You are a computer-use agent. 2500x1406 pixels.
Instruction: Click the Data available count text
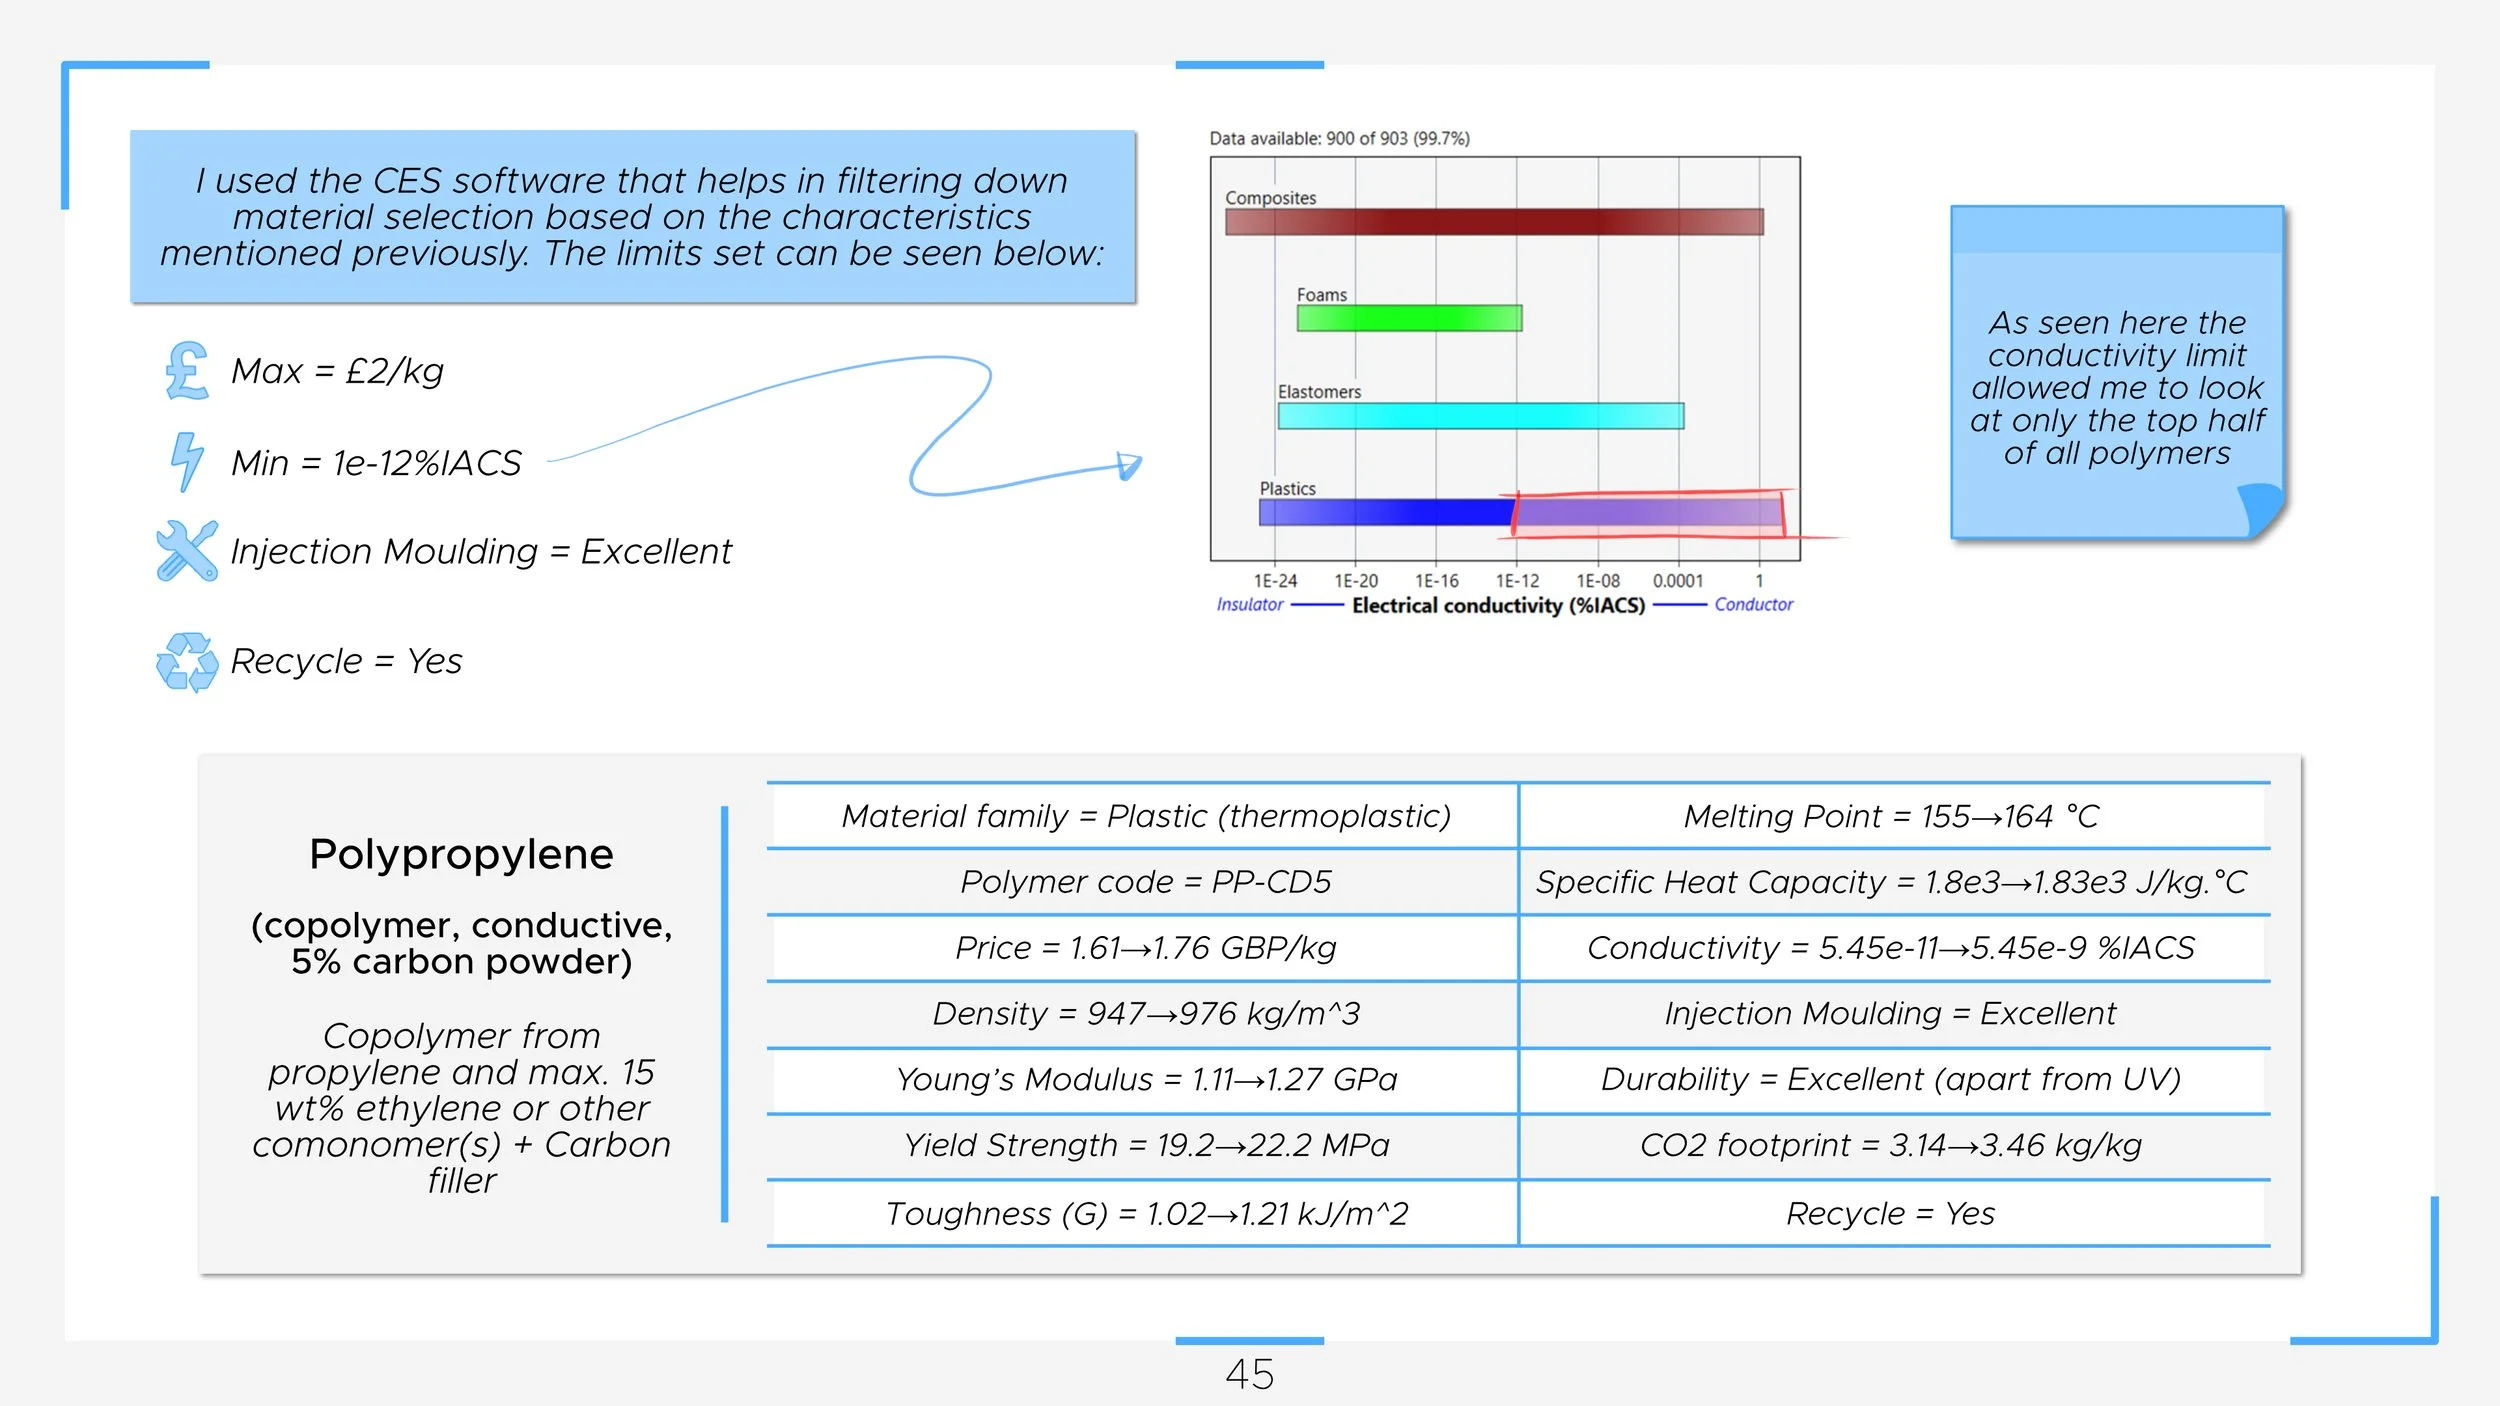[x=1339, y=139]
